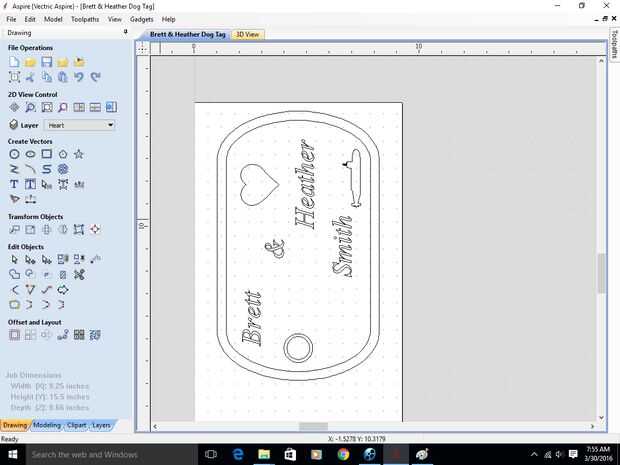Copy the selected objects

[x=47, y=77]
